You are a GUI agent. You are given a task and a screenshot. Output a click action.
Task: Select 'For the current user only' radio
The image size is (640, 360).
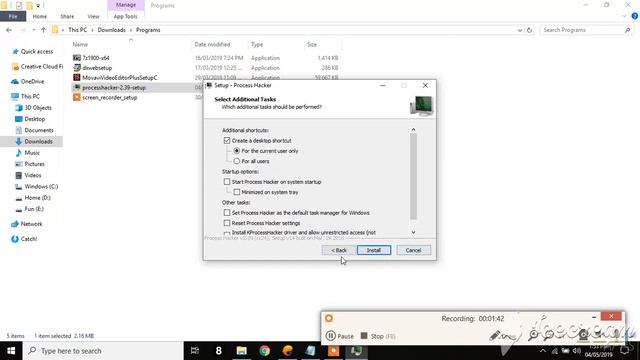(x=237, y=151)
